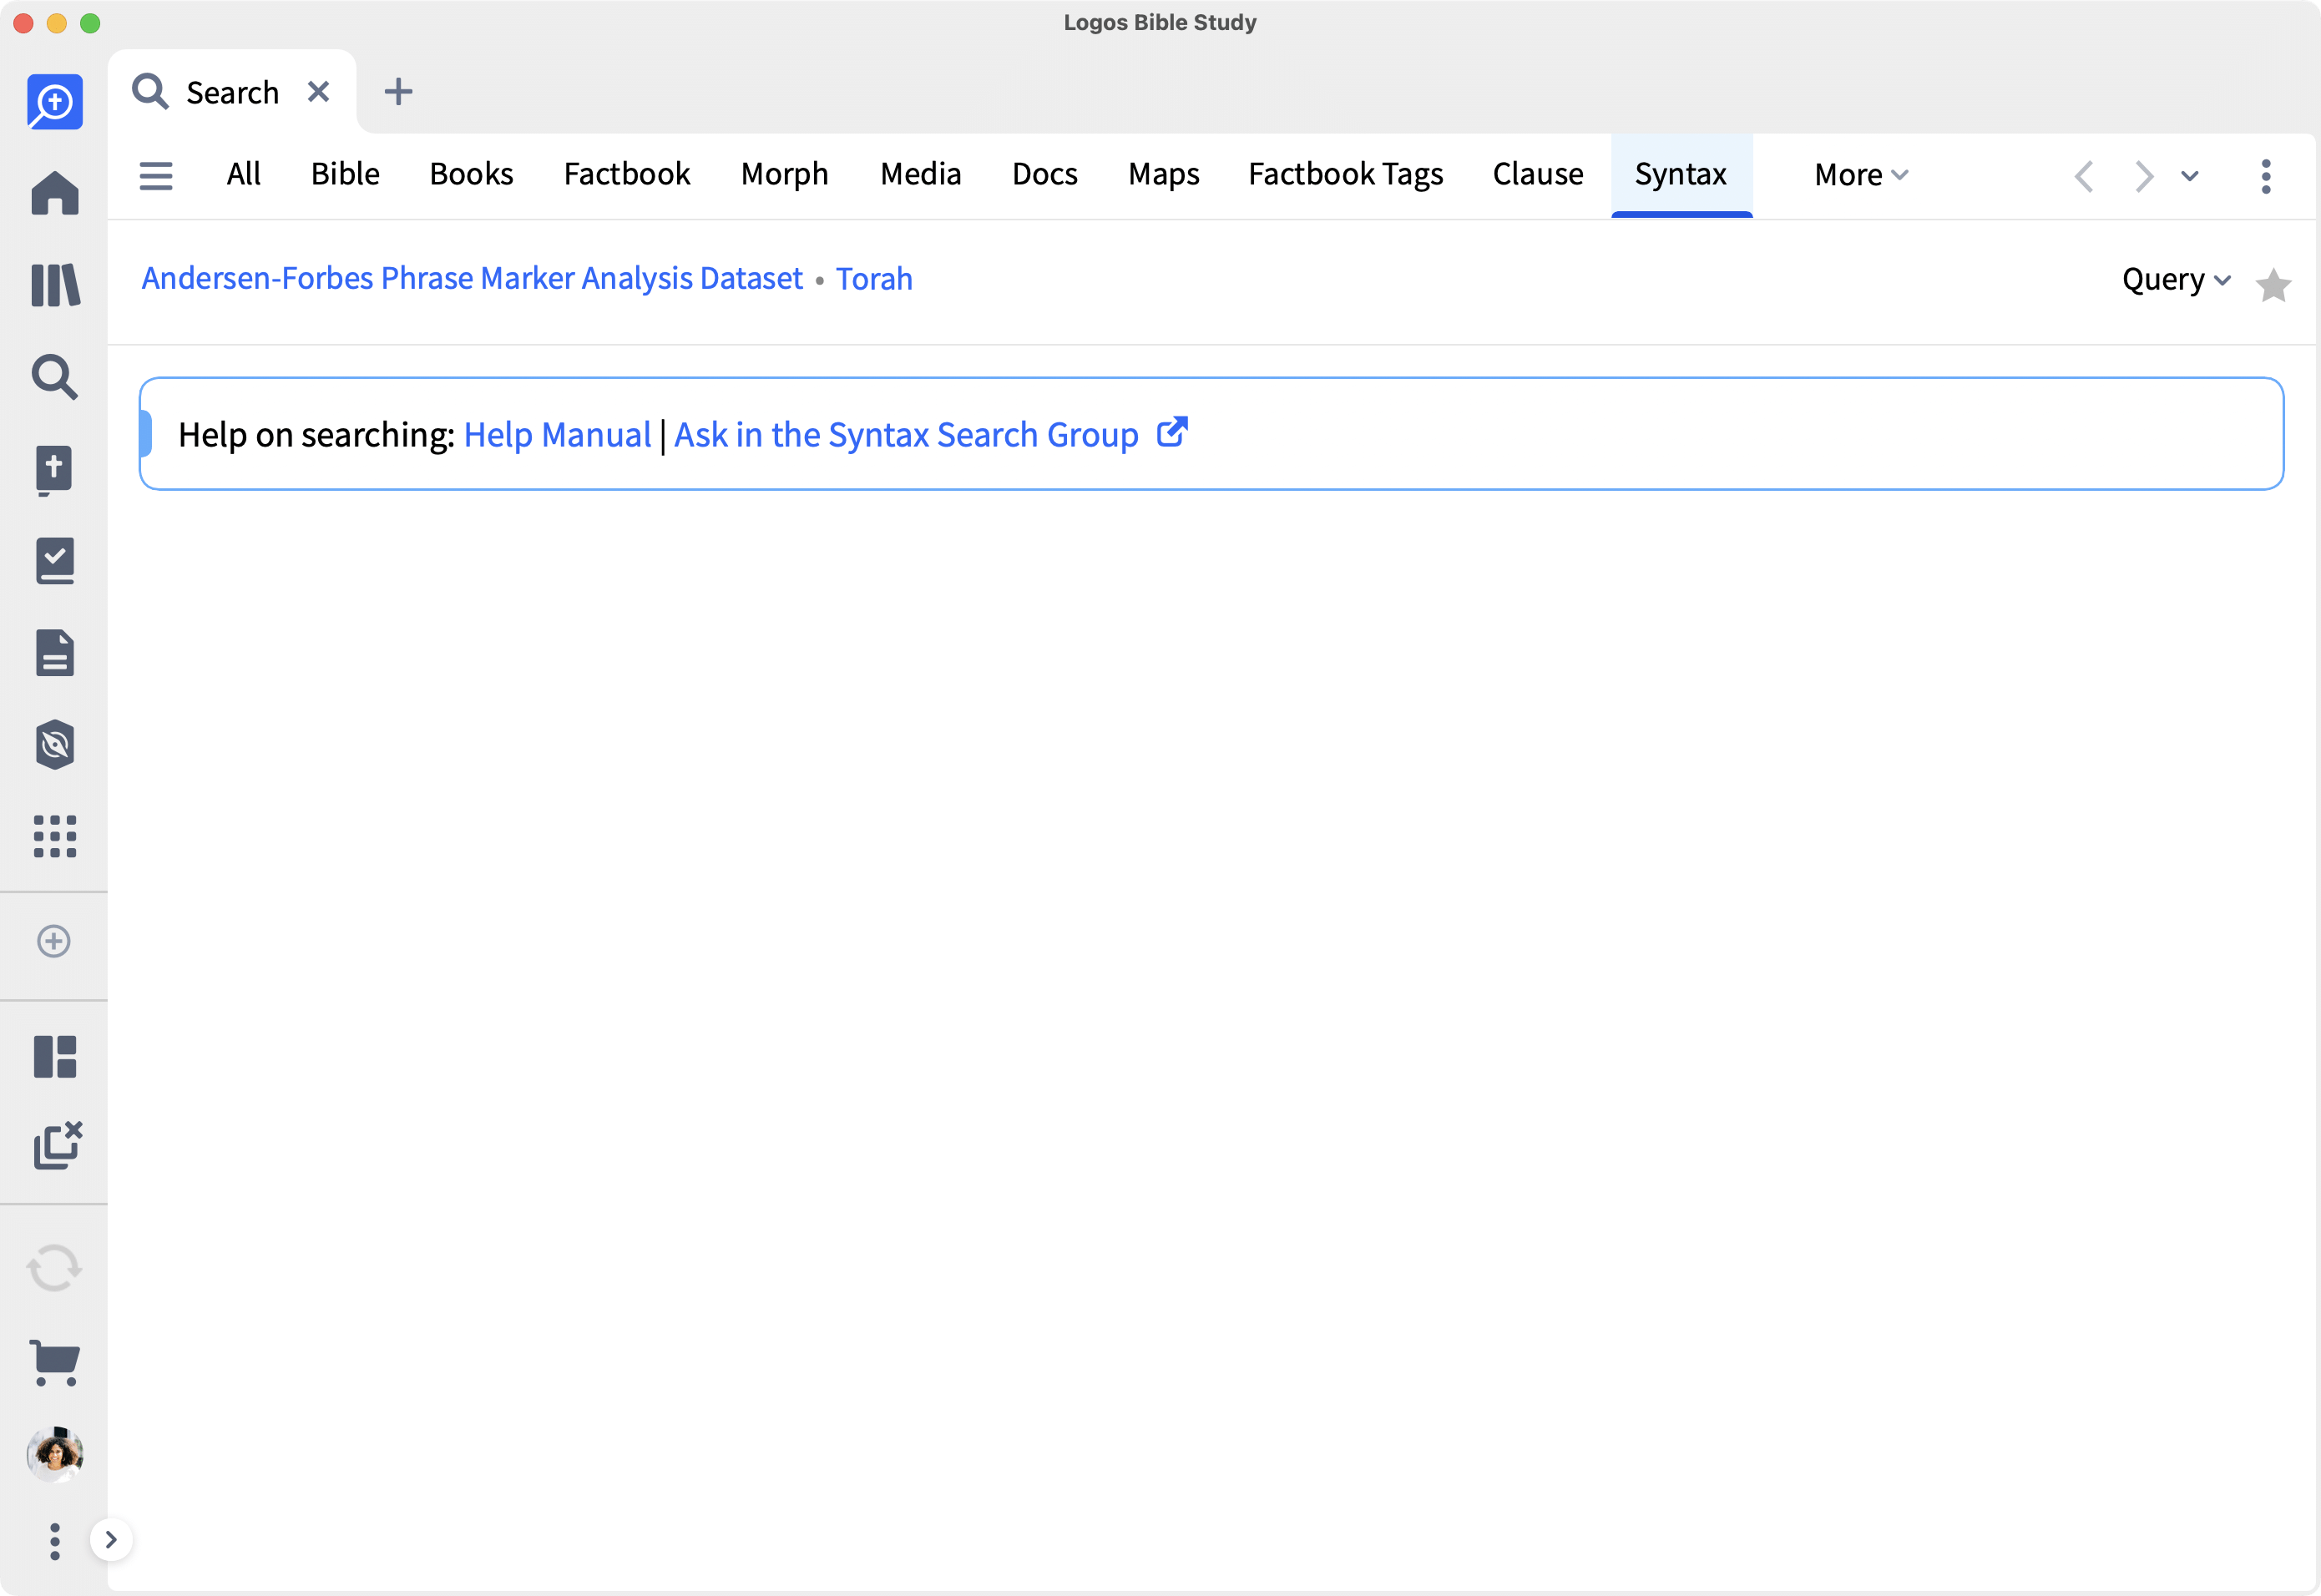Switch to the Books search tab

471,174
